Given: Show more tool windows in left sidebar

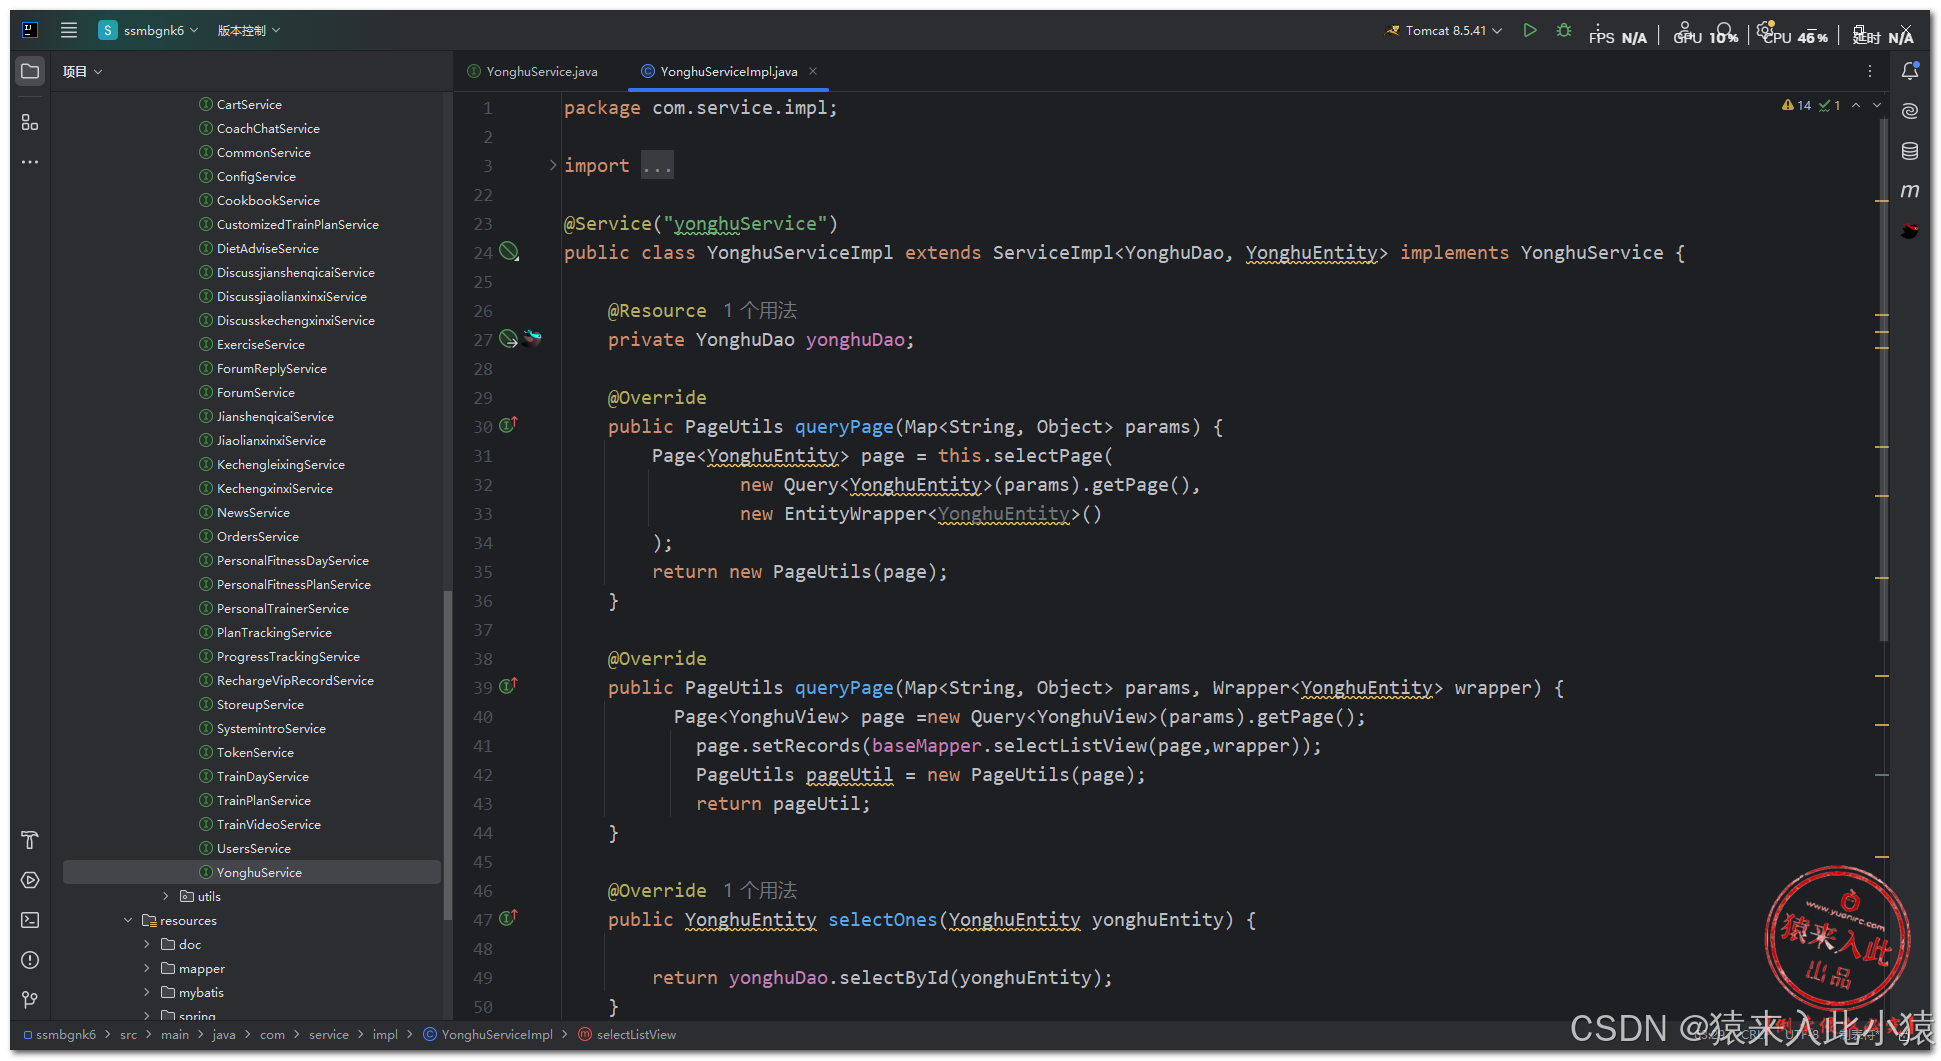Looking at the screenshot, I should pyautogui.click(x=30, y=162).
